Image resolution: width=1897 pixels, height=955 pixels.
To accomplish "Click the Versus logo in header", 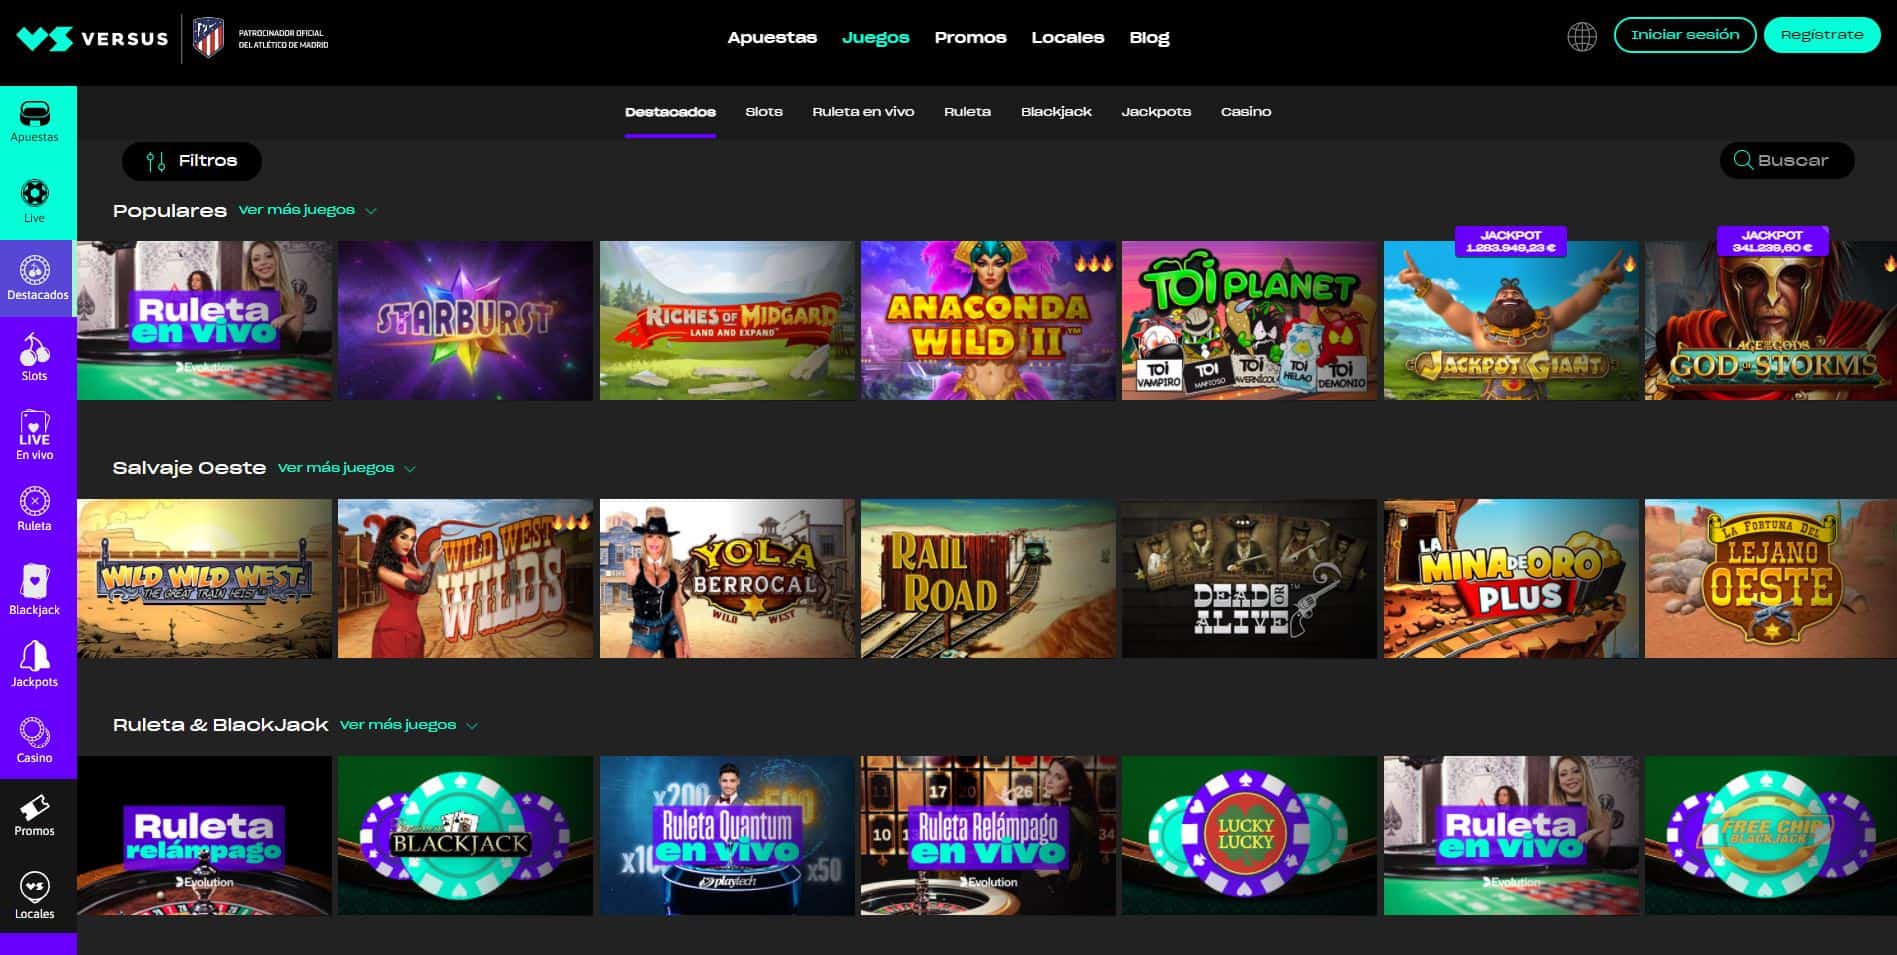I will 93,39.
